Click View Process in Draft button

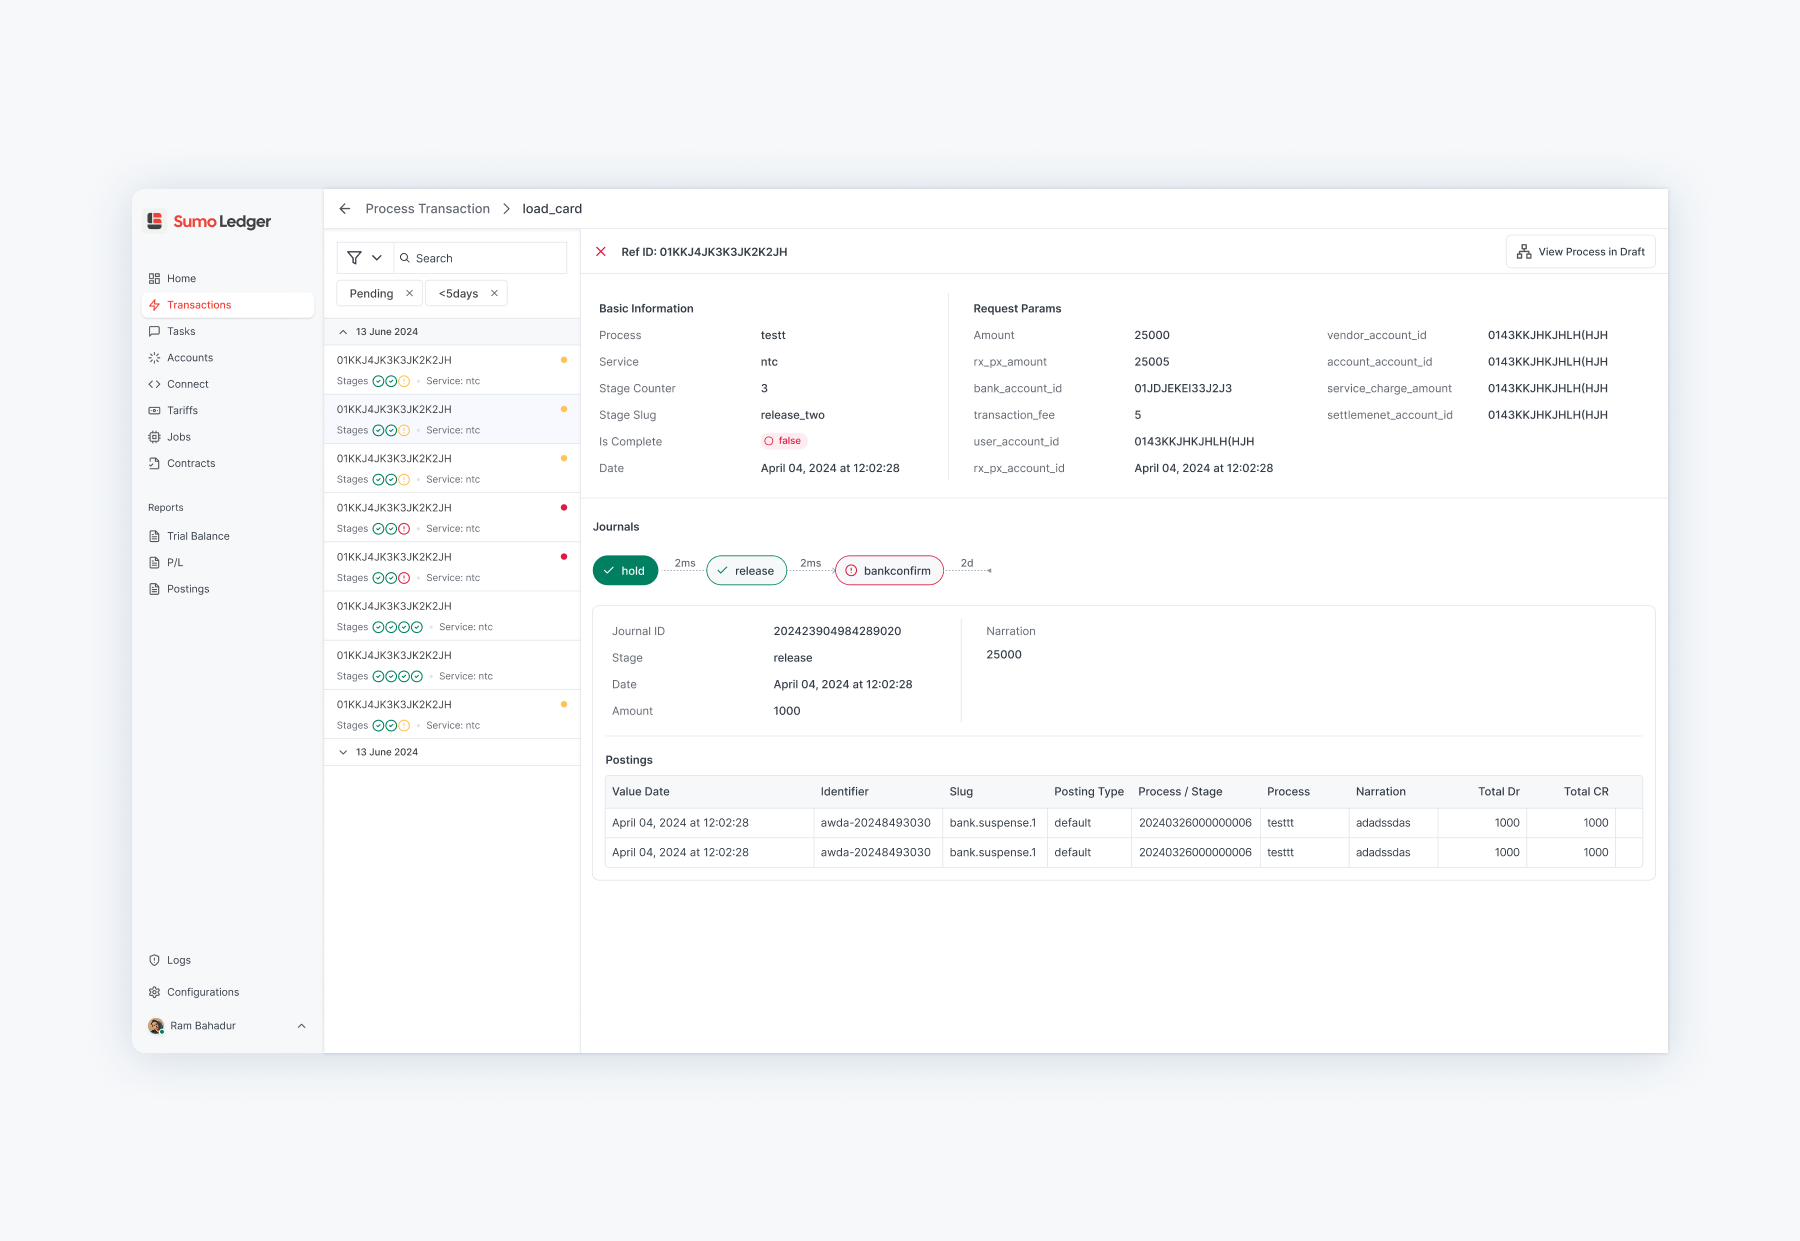pyautogui.click(x=1580, y=252)
